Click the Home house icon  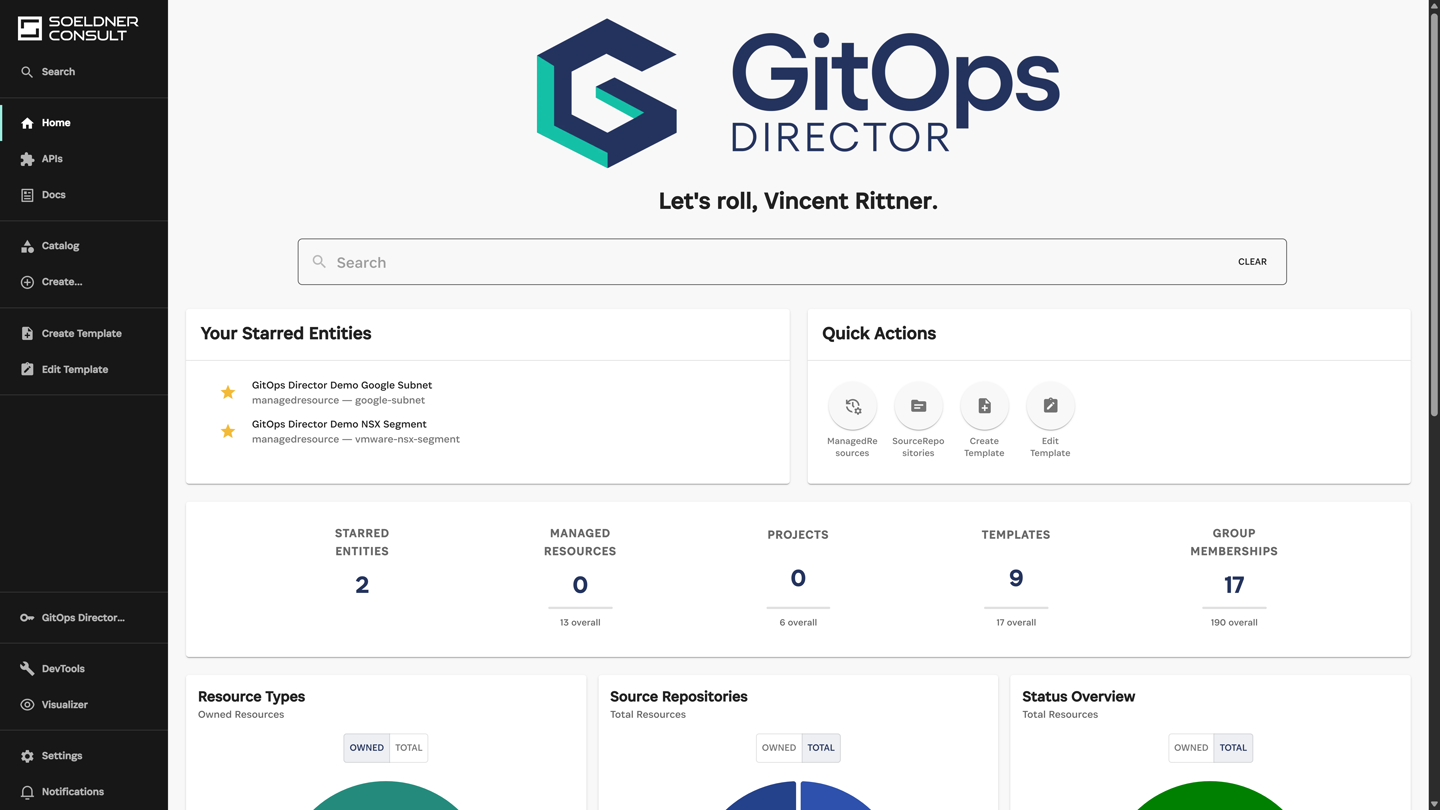(x=27, y=123)
